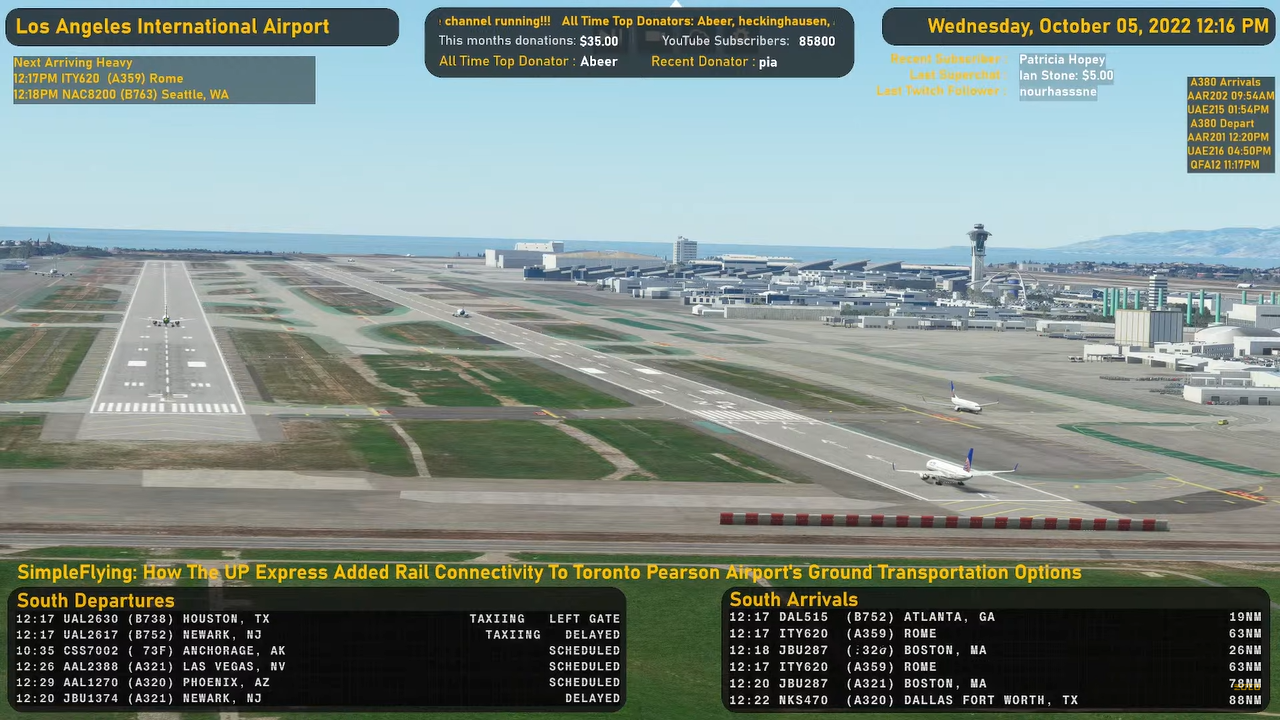
Task: Click the 85800 YouTube Subscribers count
Action: pyautogui.click(x=817, y=41)
